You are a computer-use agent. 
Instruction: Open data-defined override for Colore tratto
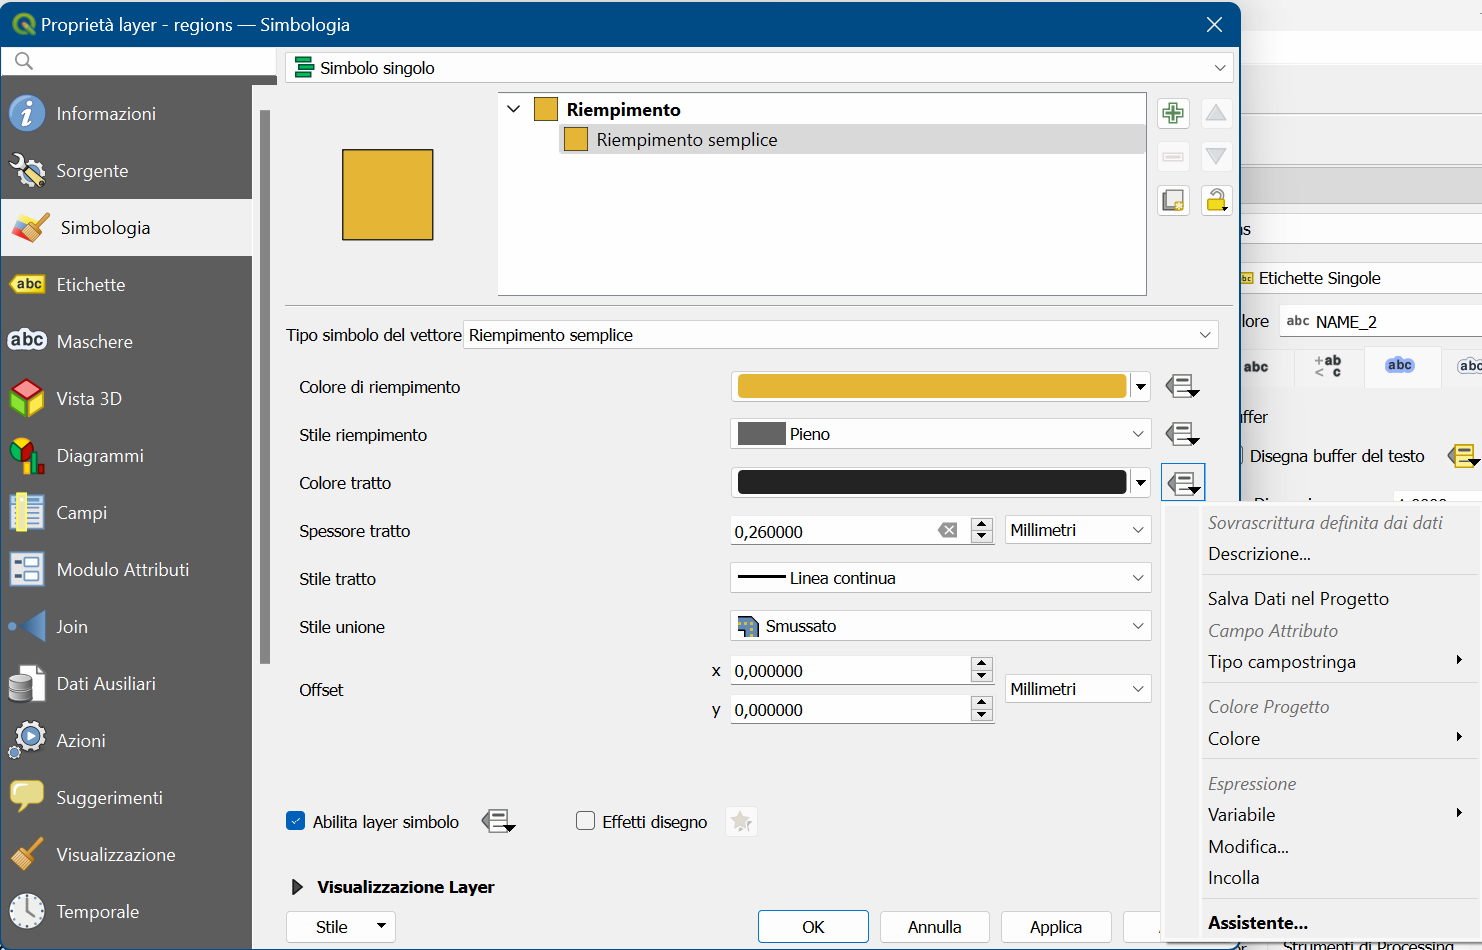pyautogui.click(x=1183, y=483)
